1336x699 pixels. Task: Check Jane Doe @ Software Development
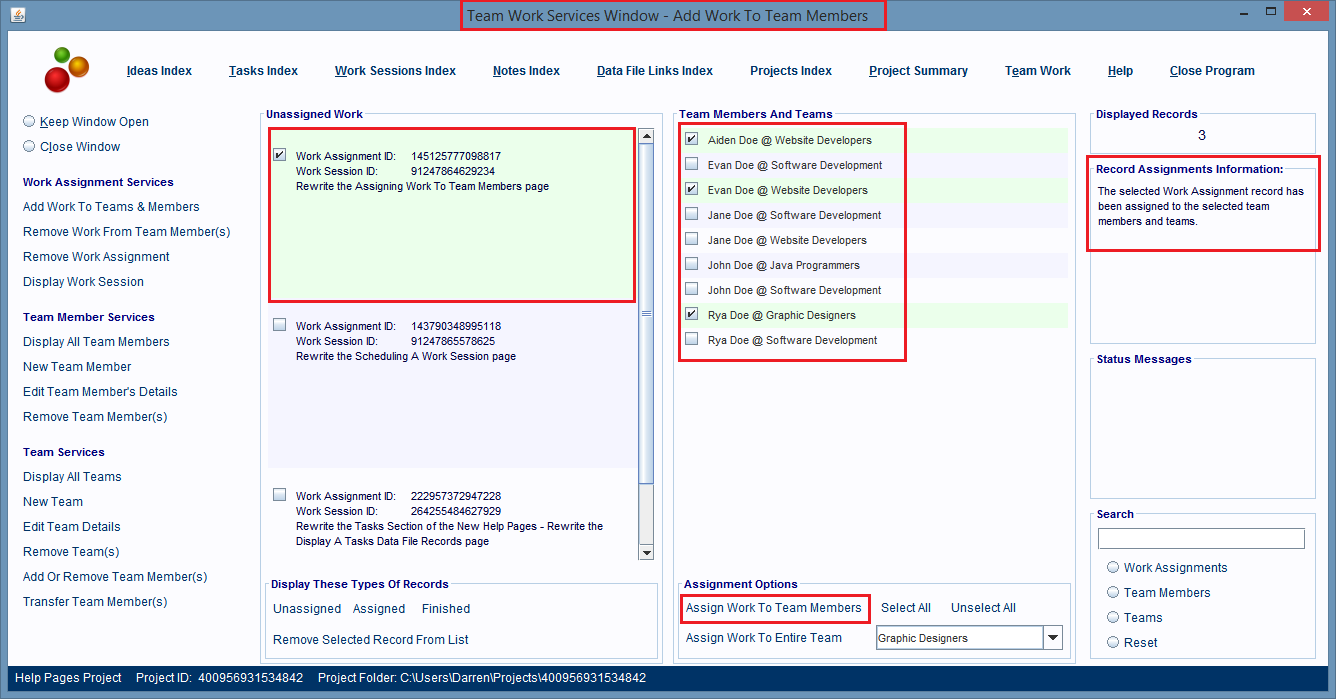coord(691,215)
